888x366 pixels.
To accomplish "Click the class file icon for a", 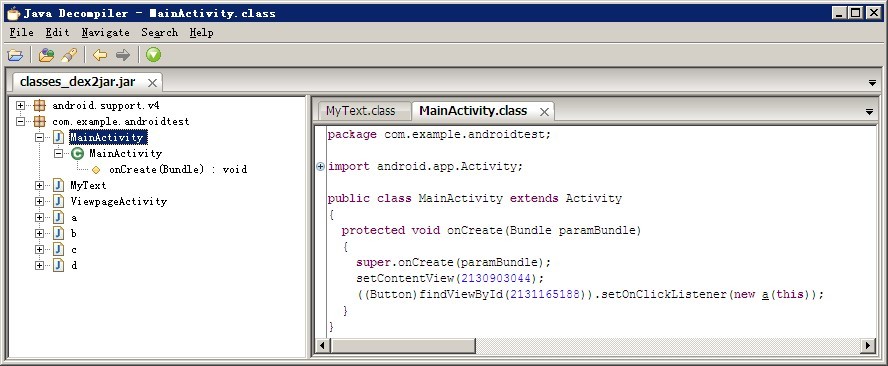I will [58, 218].
